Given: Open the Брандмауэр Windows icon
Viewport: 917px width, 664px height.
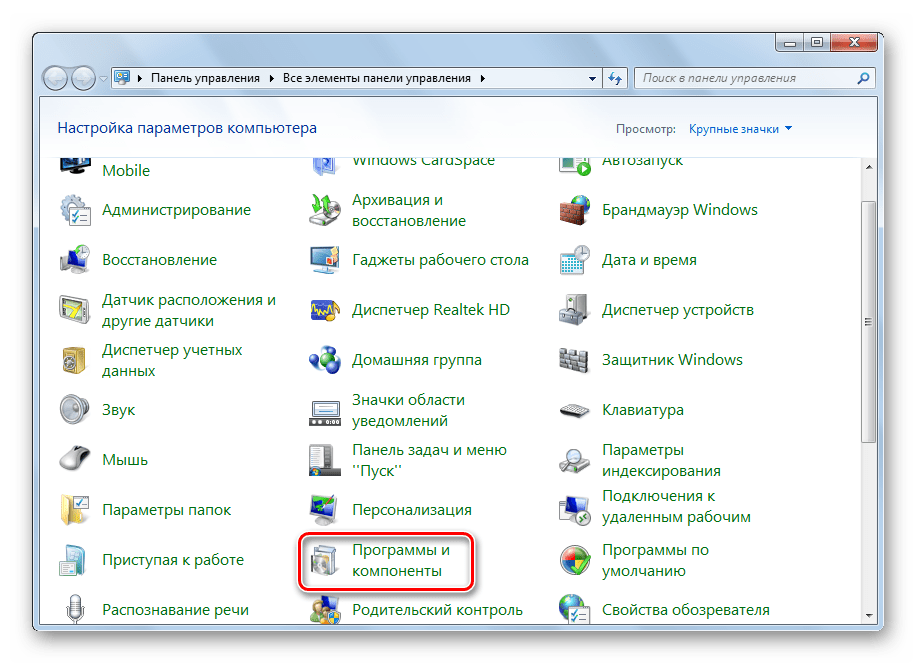Looking at the screenshot, I should point(576,211).
